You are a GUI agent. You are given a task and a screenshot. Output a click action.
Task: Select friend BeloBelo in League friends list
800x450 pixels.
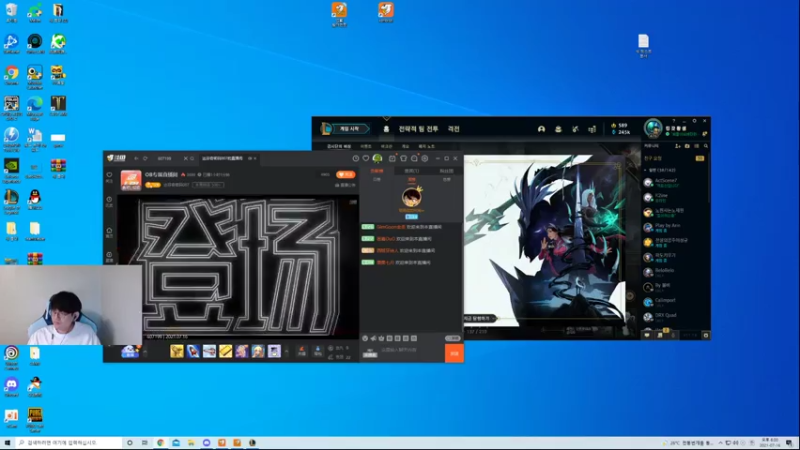point(674,272)
